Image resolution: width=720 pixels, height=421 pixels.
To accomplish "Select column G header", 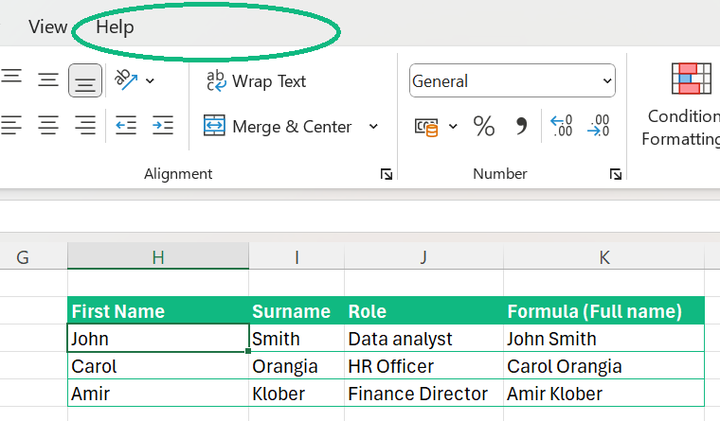I will tap(34, 257).
